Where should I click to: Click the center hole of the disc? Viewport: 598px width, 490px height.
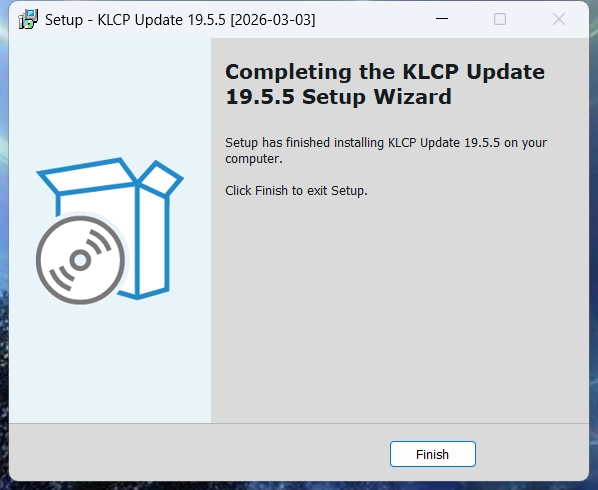tap(80, 260)
